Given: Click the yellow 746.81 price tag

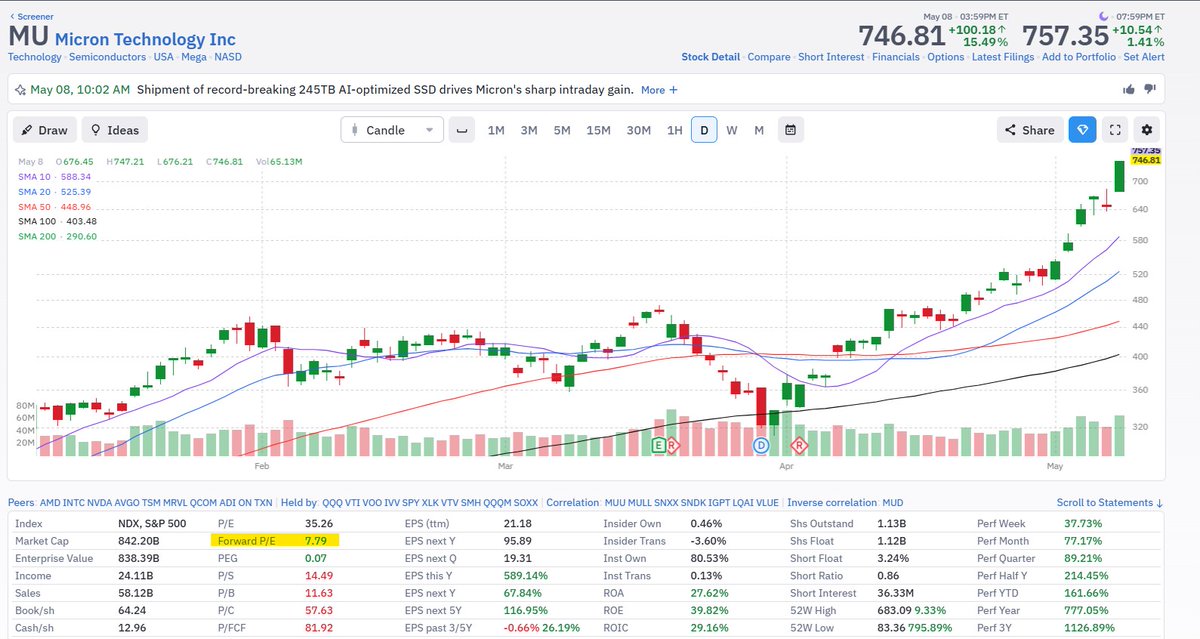Looking at the screenshot, I should (x=1145, y=160).
